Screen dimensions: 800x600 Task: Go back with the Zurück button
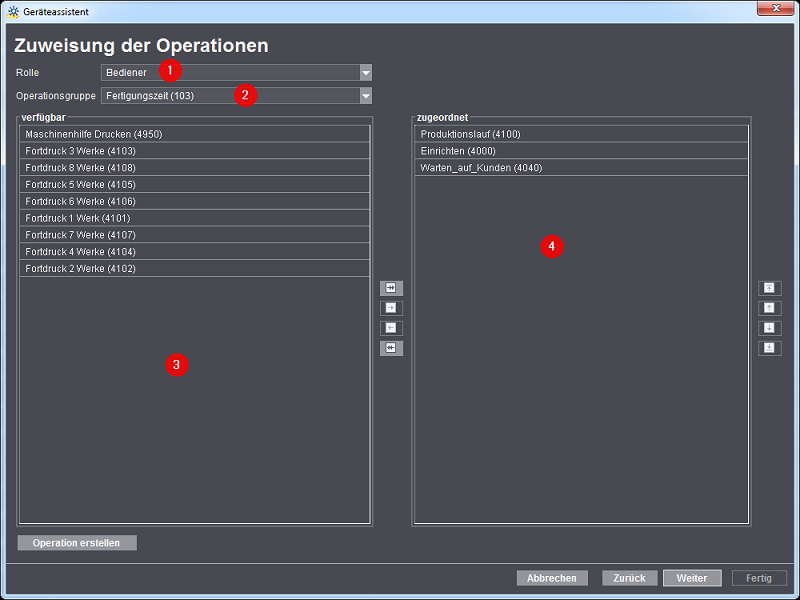[630, 578]
